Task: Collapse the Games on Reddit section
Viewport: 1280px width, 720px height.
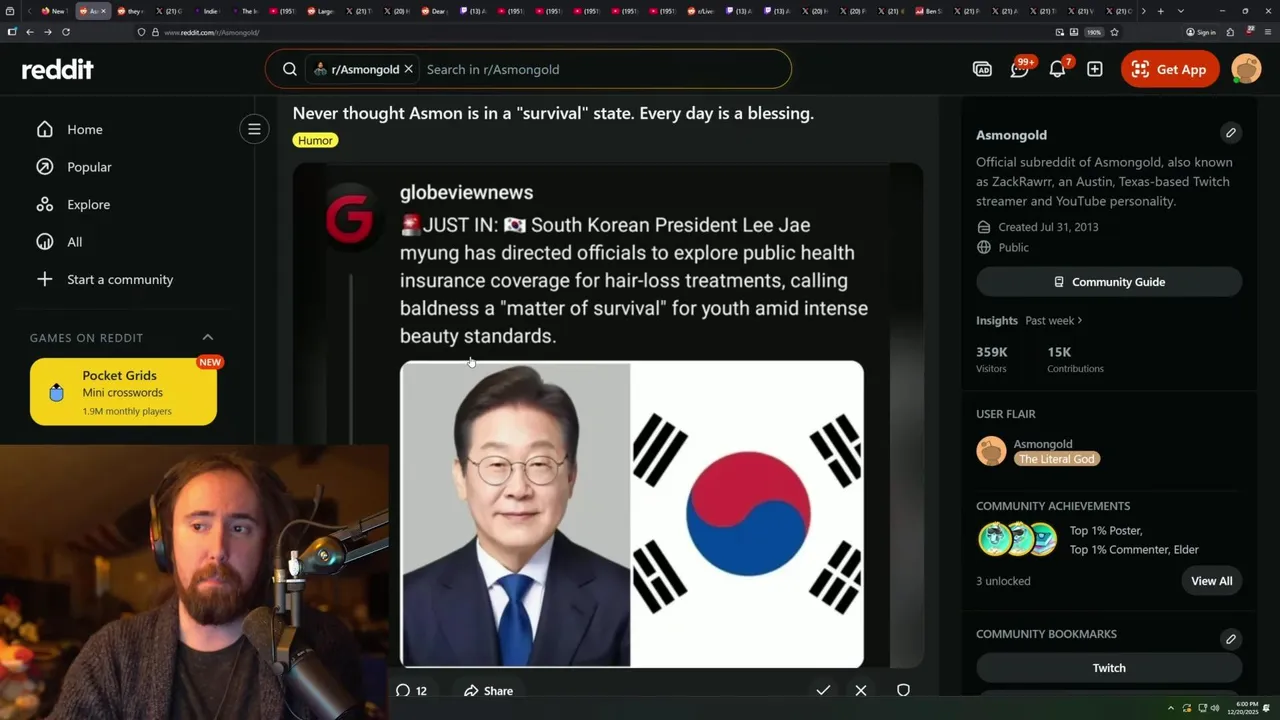Action: click(208, 337)
